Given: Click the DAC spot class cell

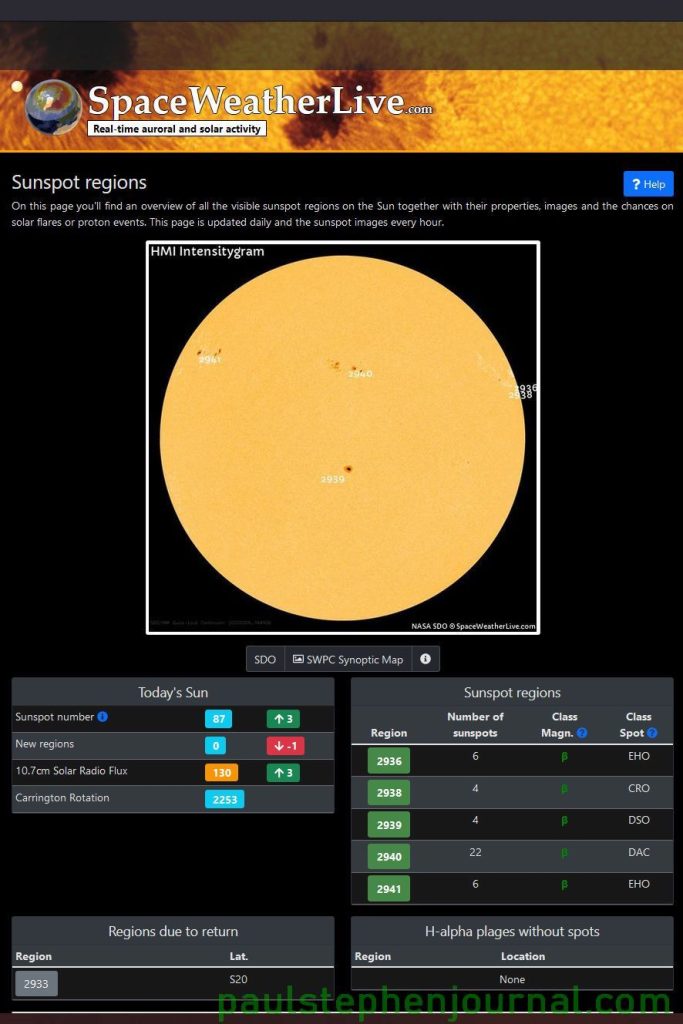Looking at the screenshot, I should click(639, 852).
